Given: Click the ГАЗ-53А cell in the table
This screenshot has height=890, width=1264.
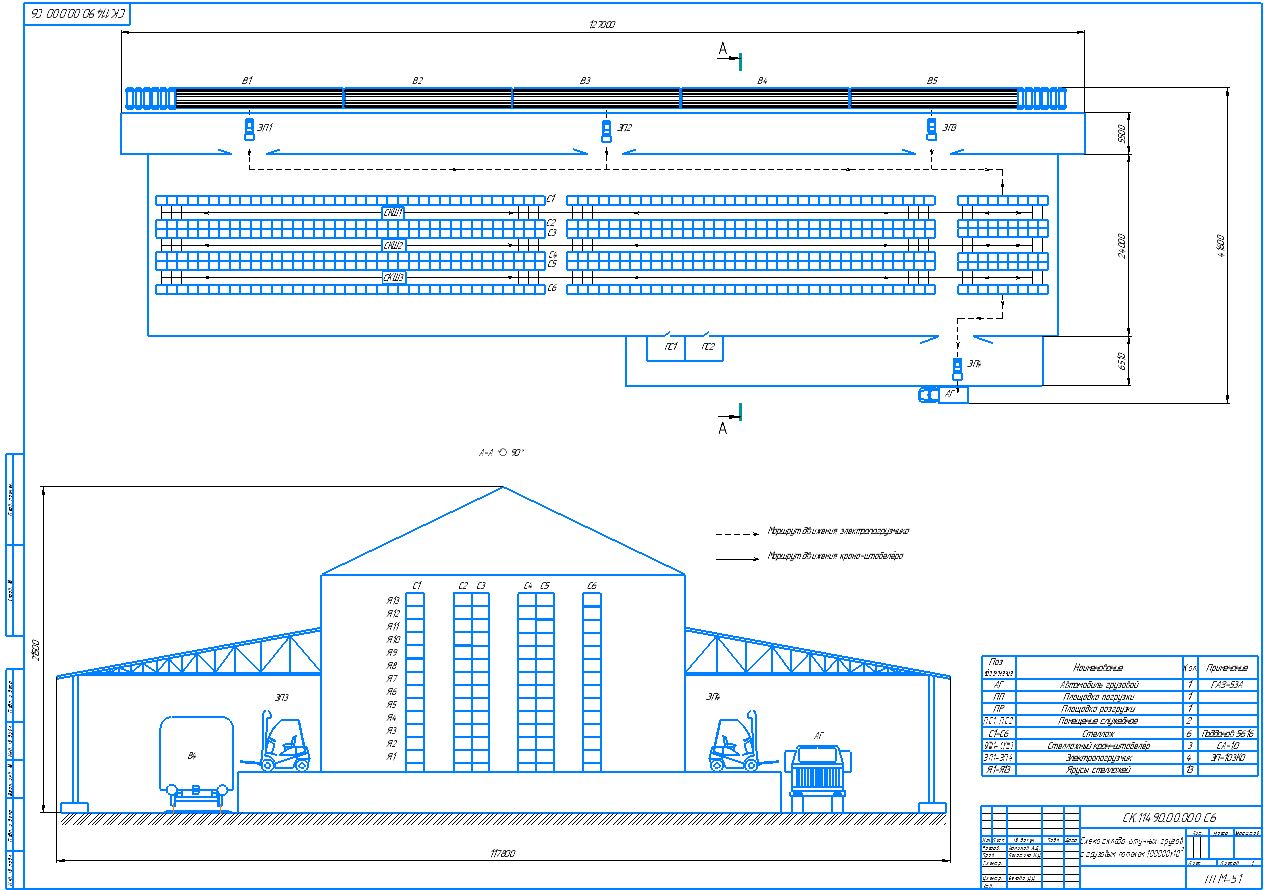Looking at the screenshot, I should pos(1226,685).
